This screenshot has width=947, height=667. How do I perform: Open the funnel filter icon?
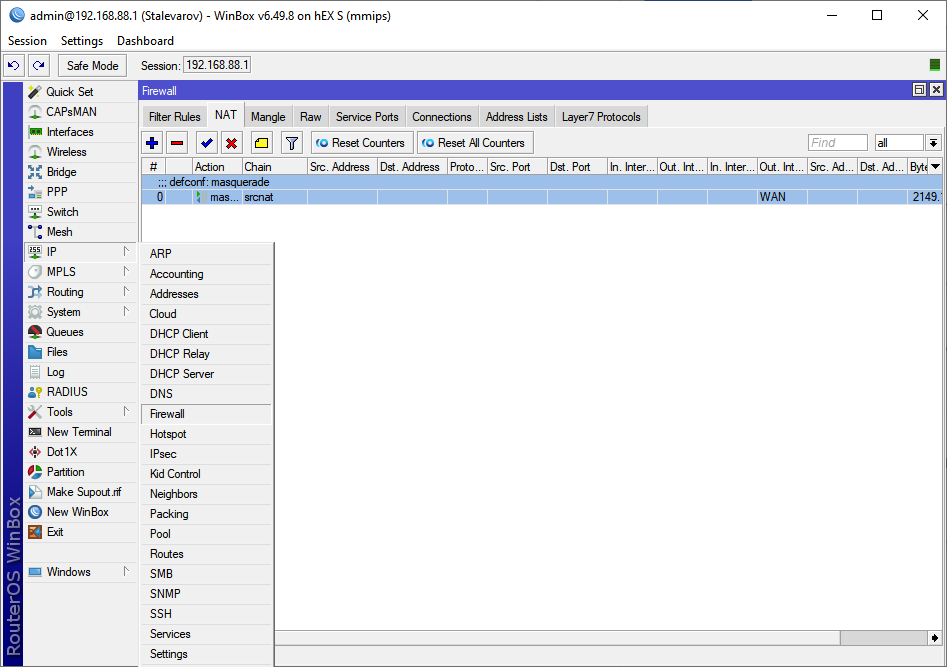(292, 143)
